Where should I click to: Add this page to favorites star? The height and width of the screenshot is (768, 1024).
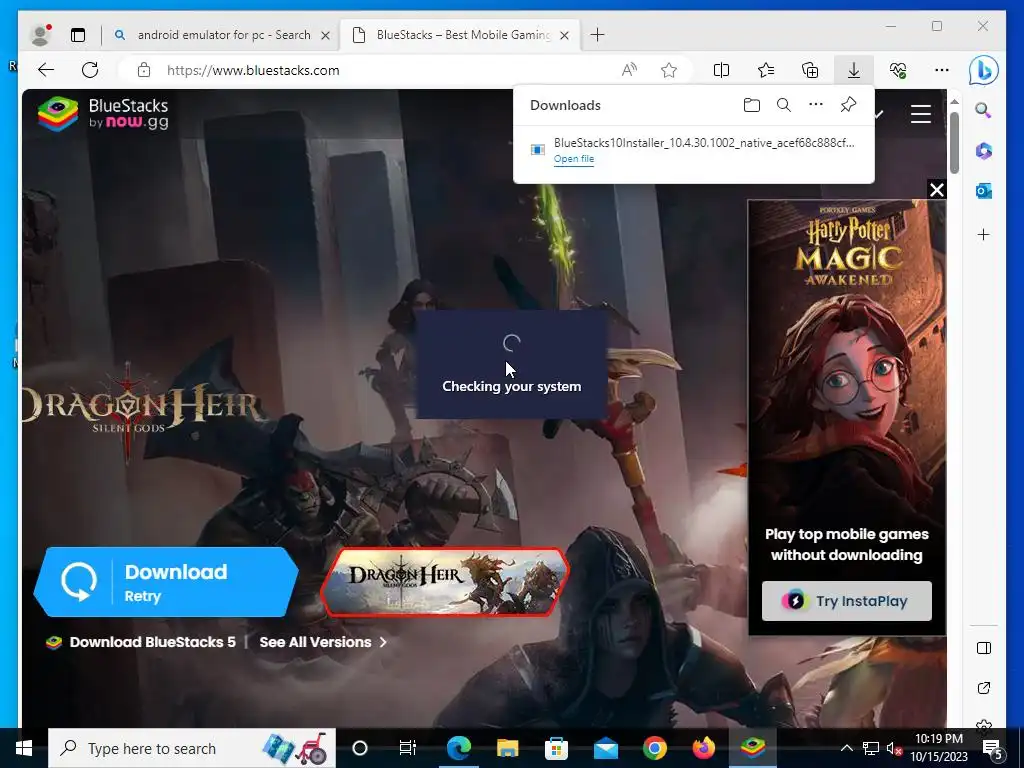(669, 70)
